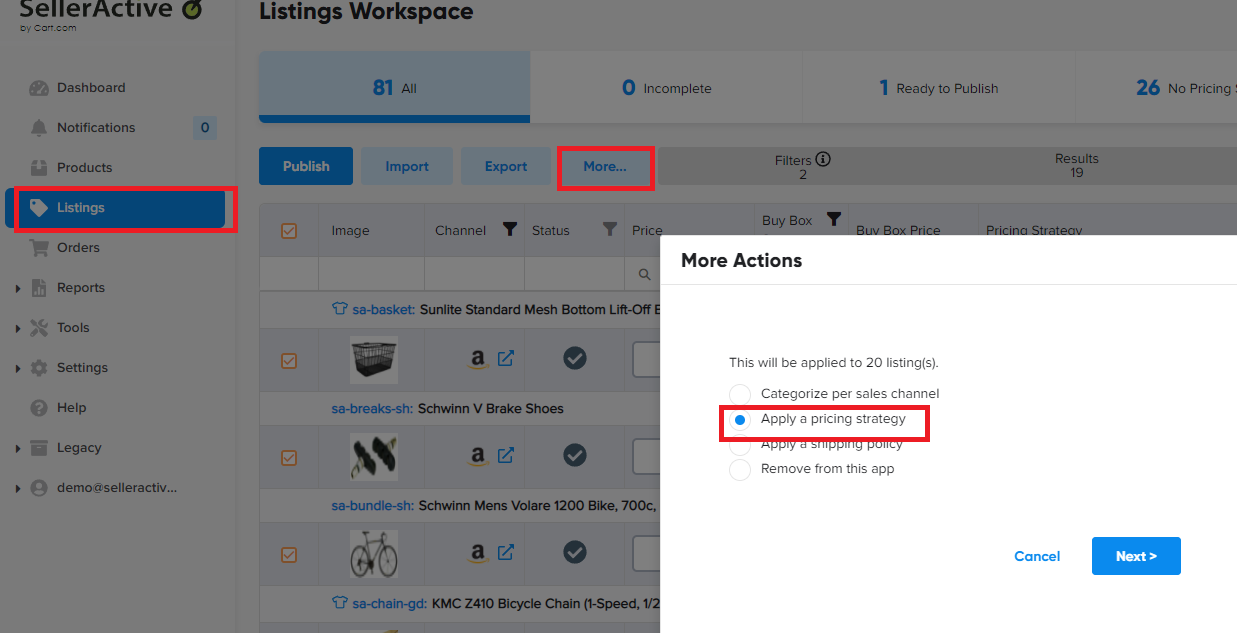
Task: Click the Amazon logo on Schwinn Brake Shoes row
Action: [x=478, y=456]
